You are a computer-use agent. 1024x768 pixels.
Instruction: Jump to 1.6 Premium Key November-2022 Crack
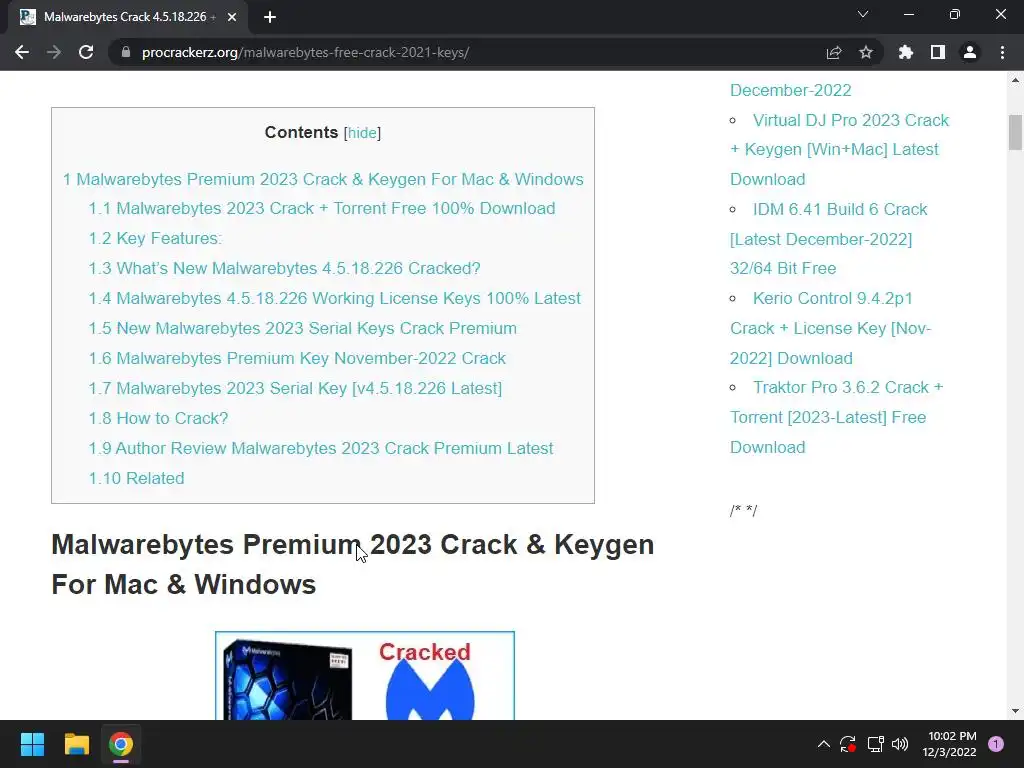click(297, 359)
